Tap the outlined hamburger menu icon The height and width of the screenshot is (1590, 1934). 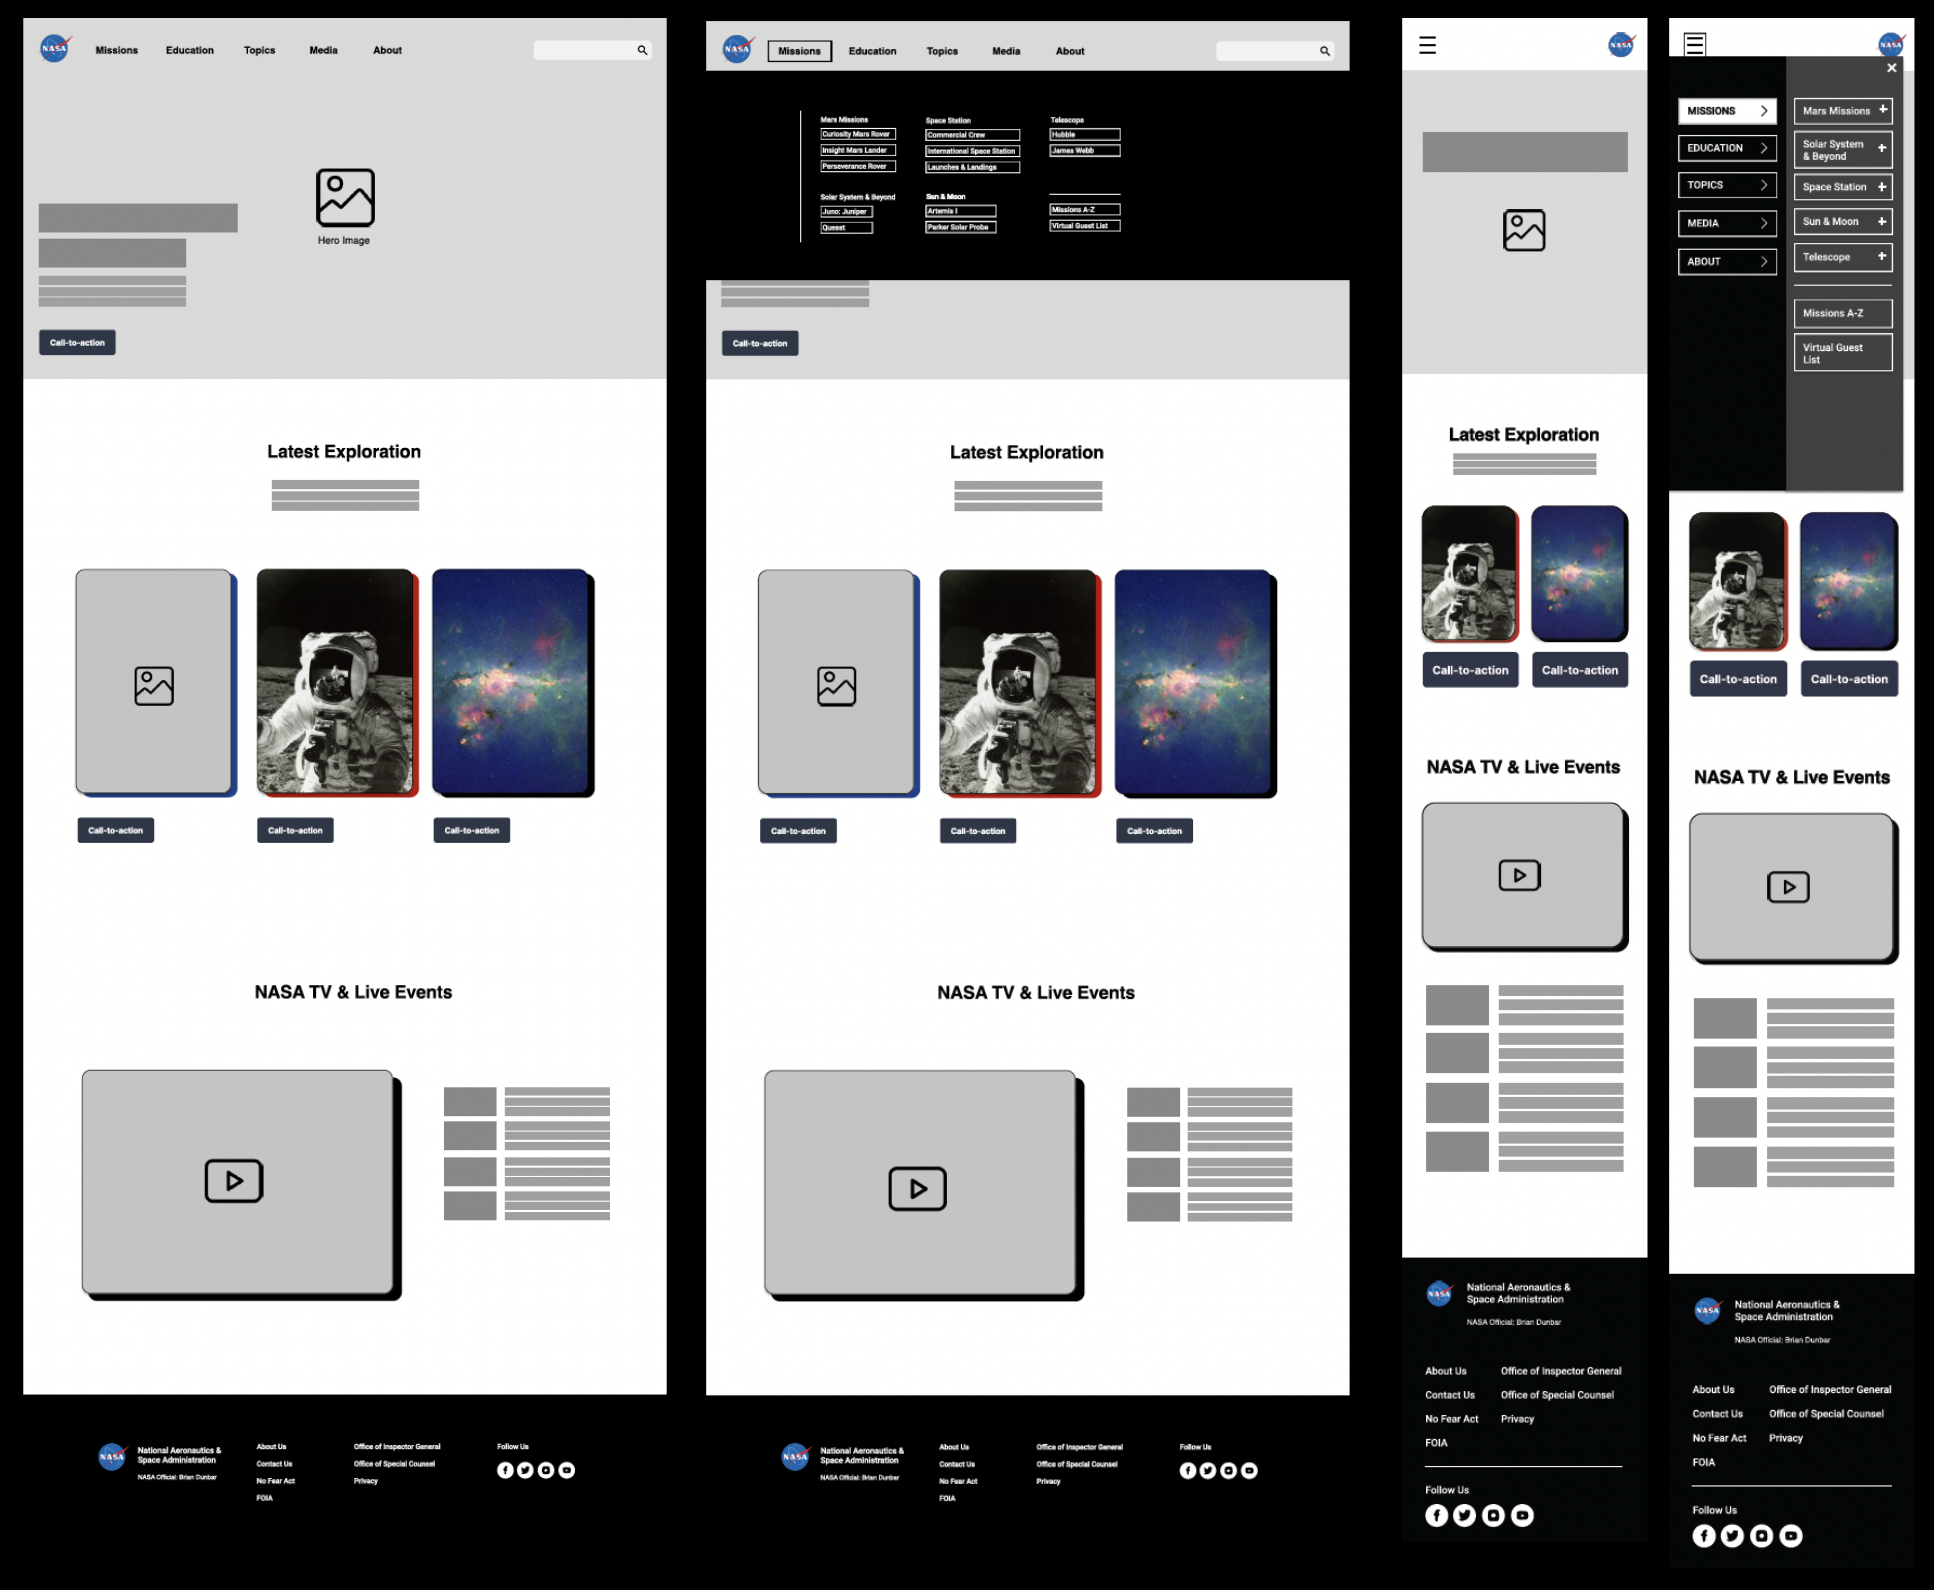pos(1694,44)
